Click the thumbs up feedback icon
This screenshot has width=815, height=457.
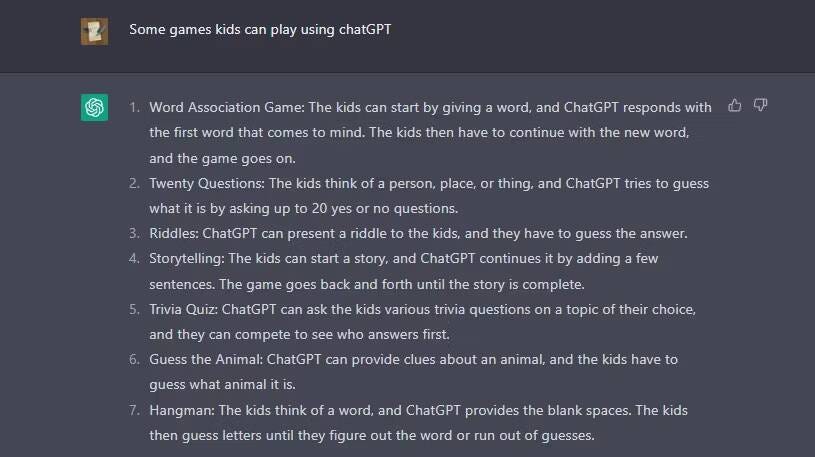pos(734,106)
